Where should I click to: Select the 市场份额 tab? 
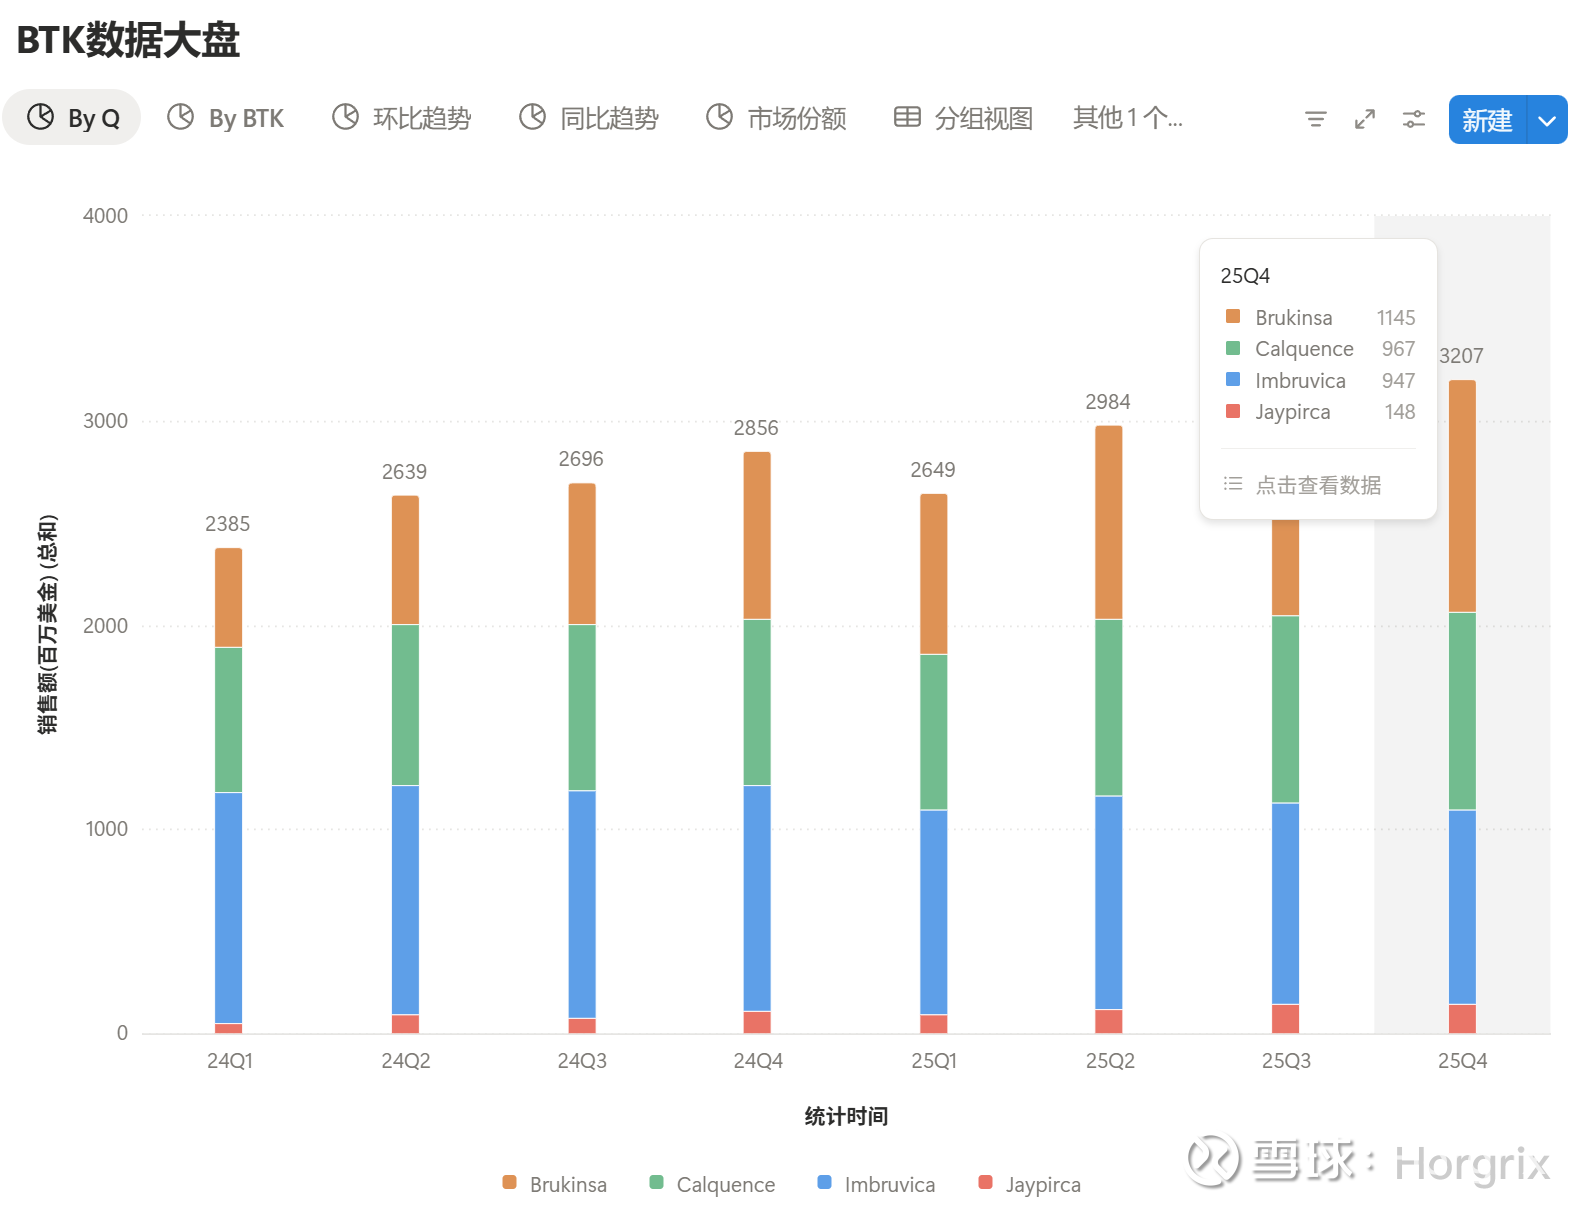[x=776, y=118]
